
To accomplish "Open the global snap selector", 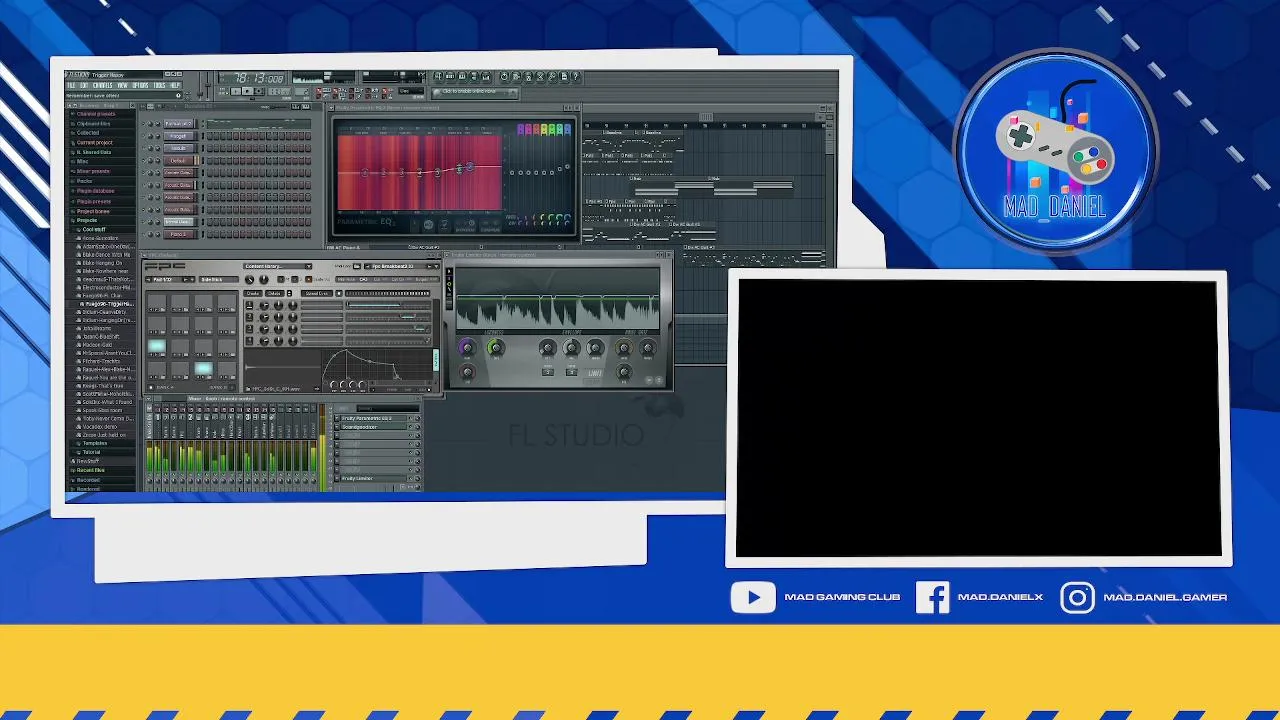I will [411, 91].
